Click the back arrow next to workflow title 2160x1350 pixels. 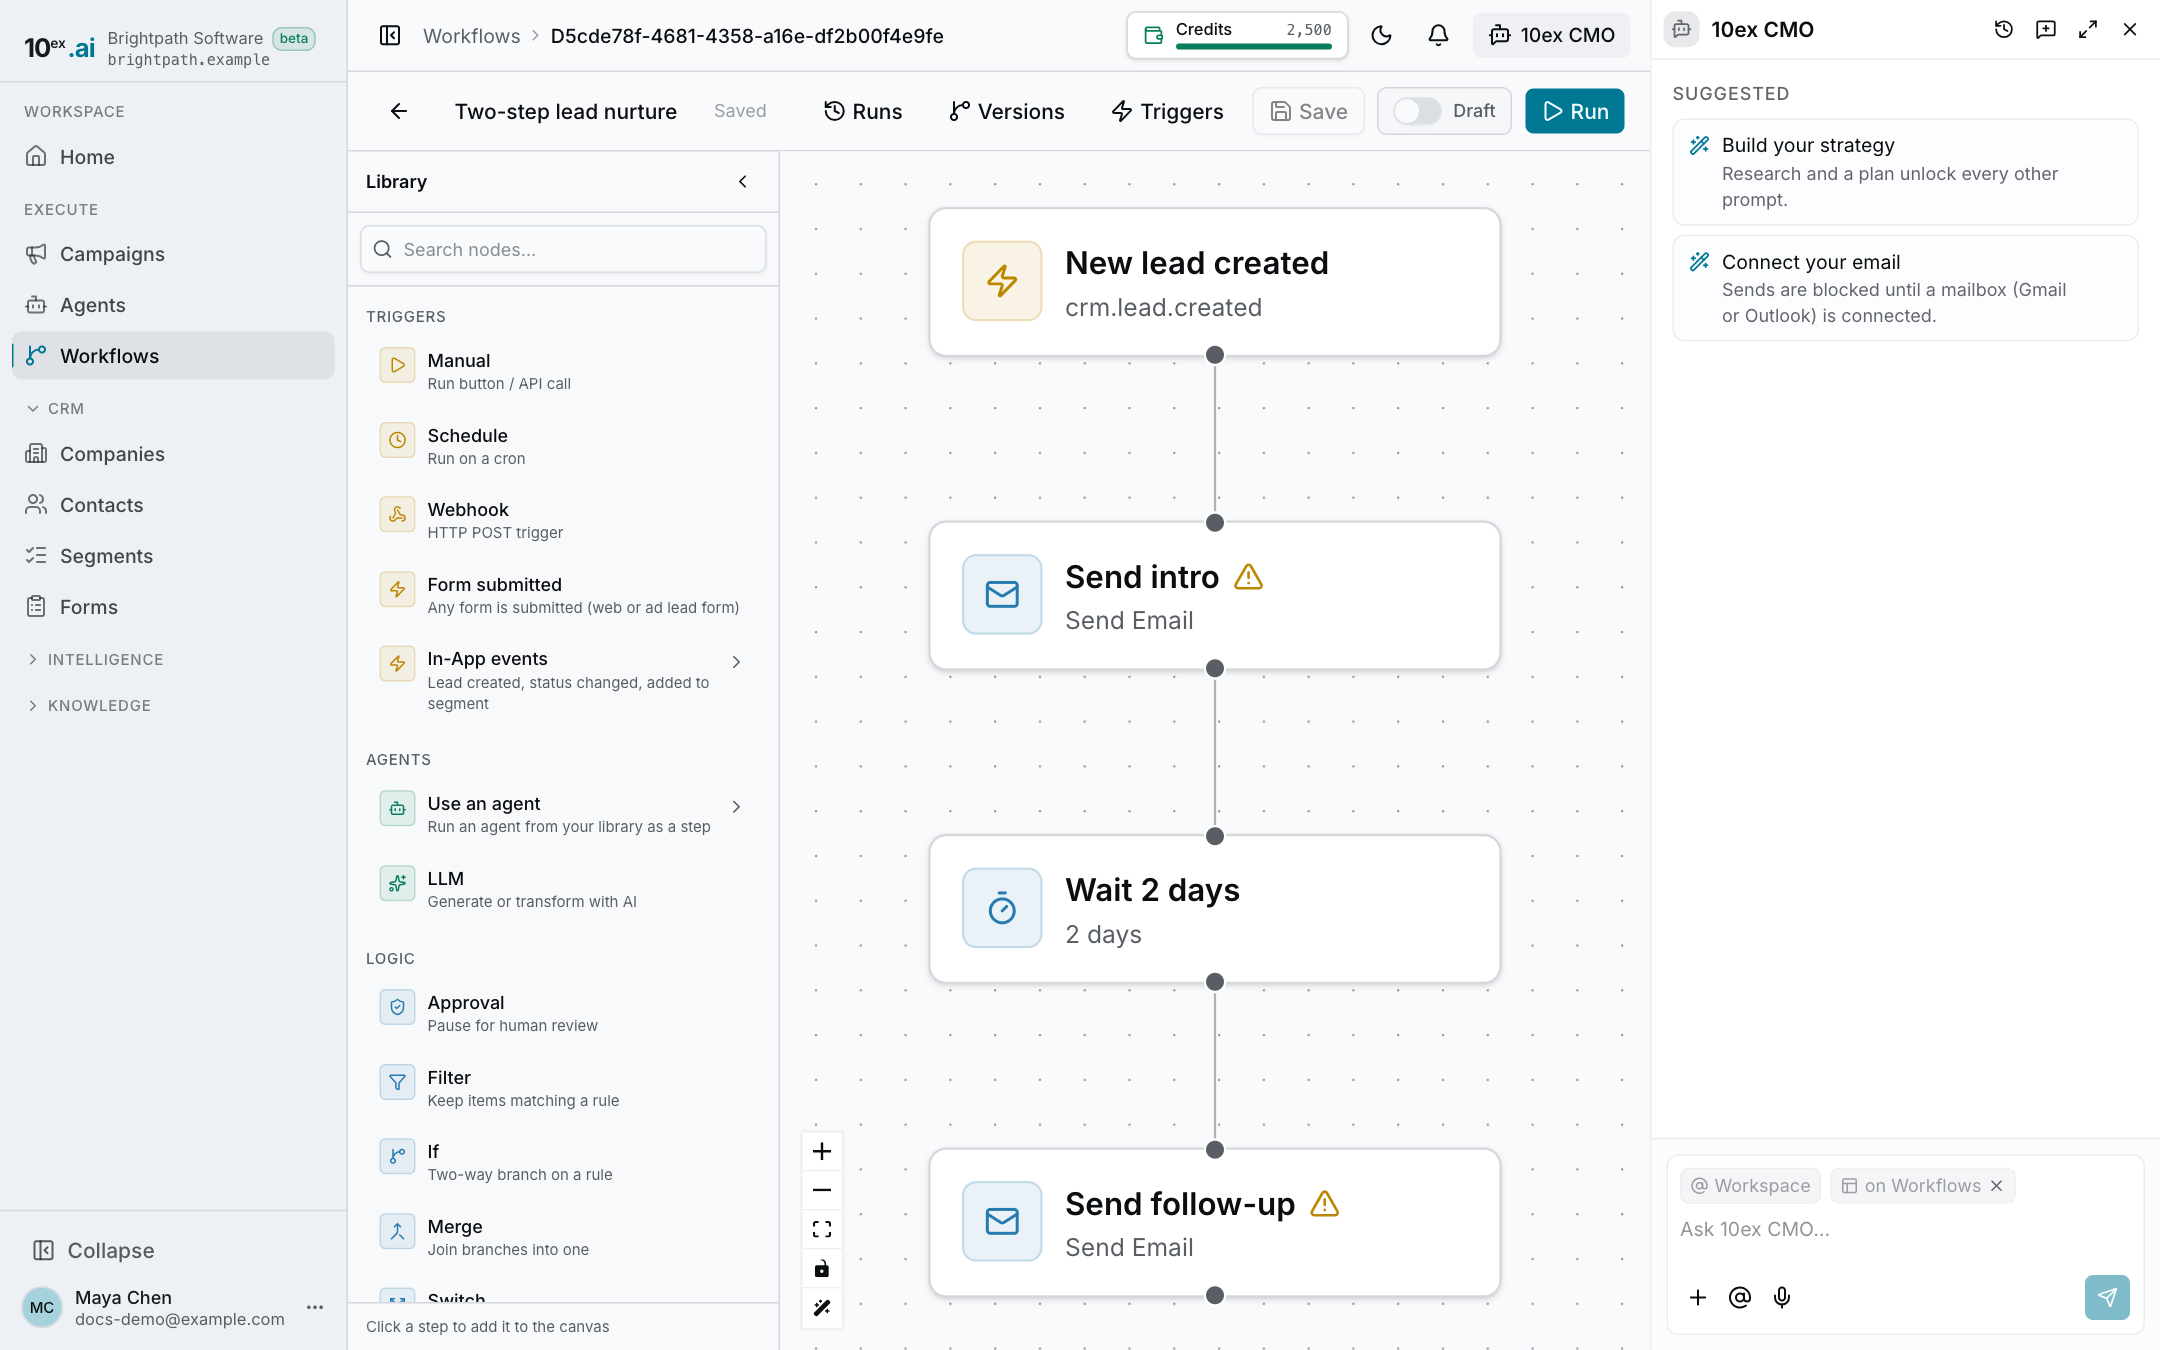tap(399, 111)
